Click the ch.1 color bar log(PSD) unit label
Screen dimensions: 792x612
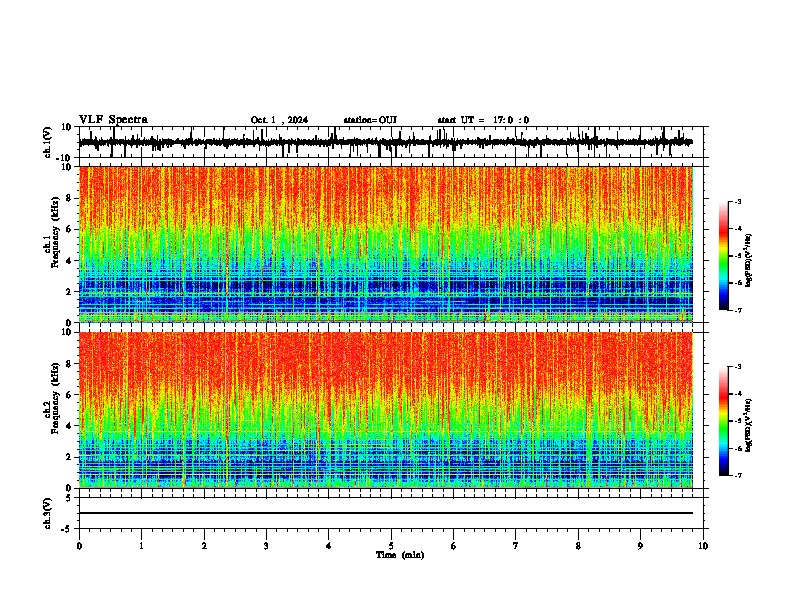click(x=748, y=261)
